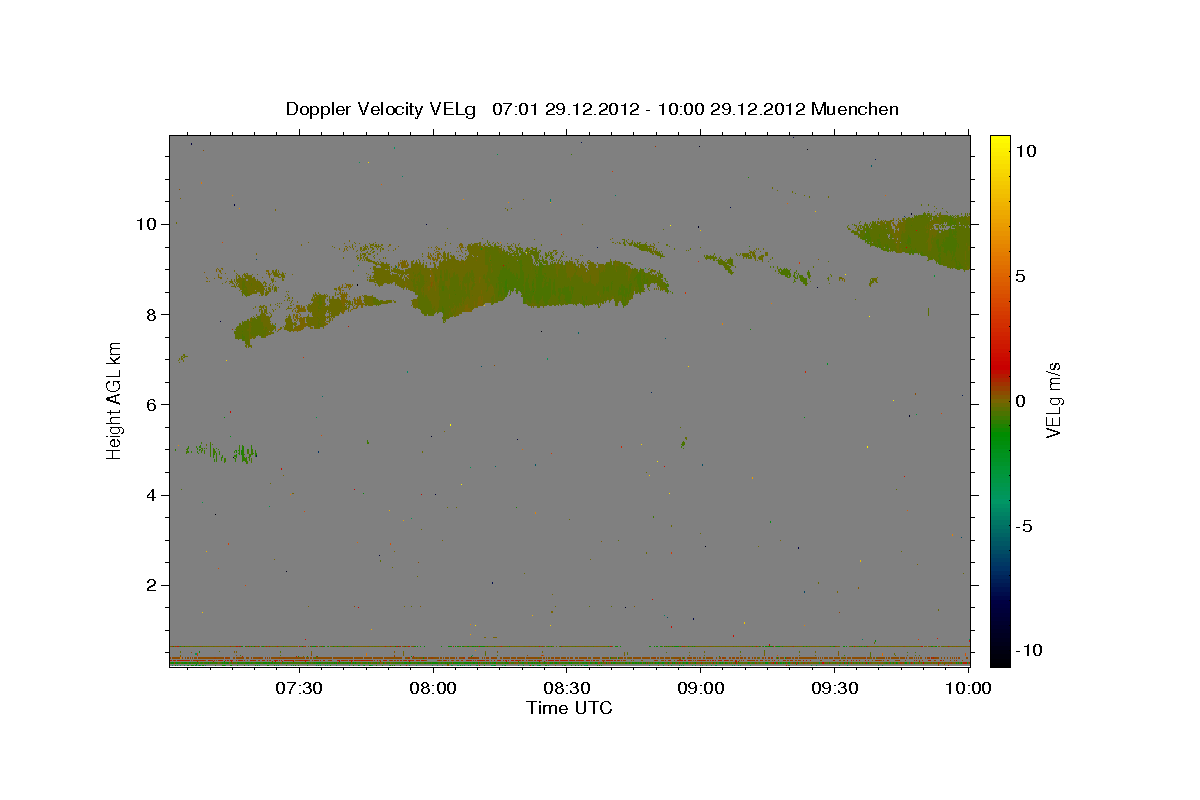The width and height of the screenshot is (1200, 800).
Task: Click the 09:00 time tick label
Action: tap(702, 689)
